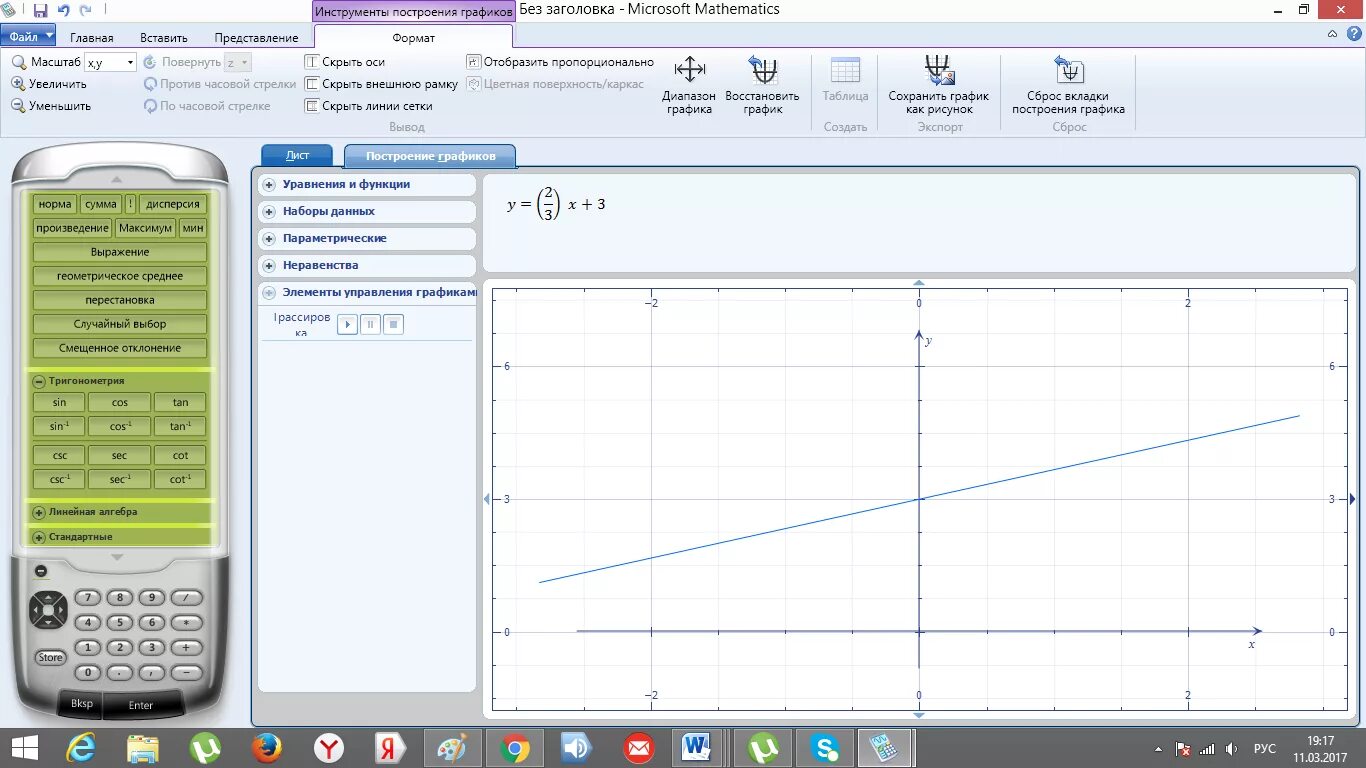The height and width of the screenshot is (768, 1366).
Task: Open Диапазон графика tool
Action: click(689, 85)
